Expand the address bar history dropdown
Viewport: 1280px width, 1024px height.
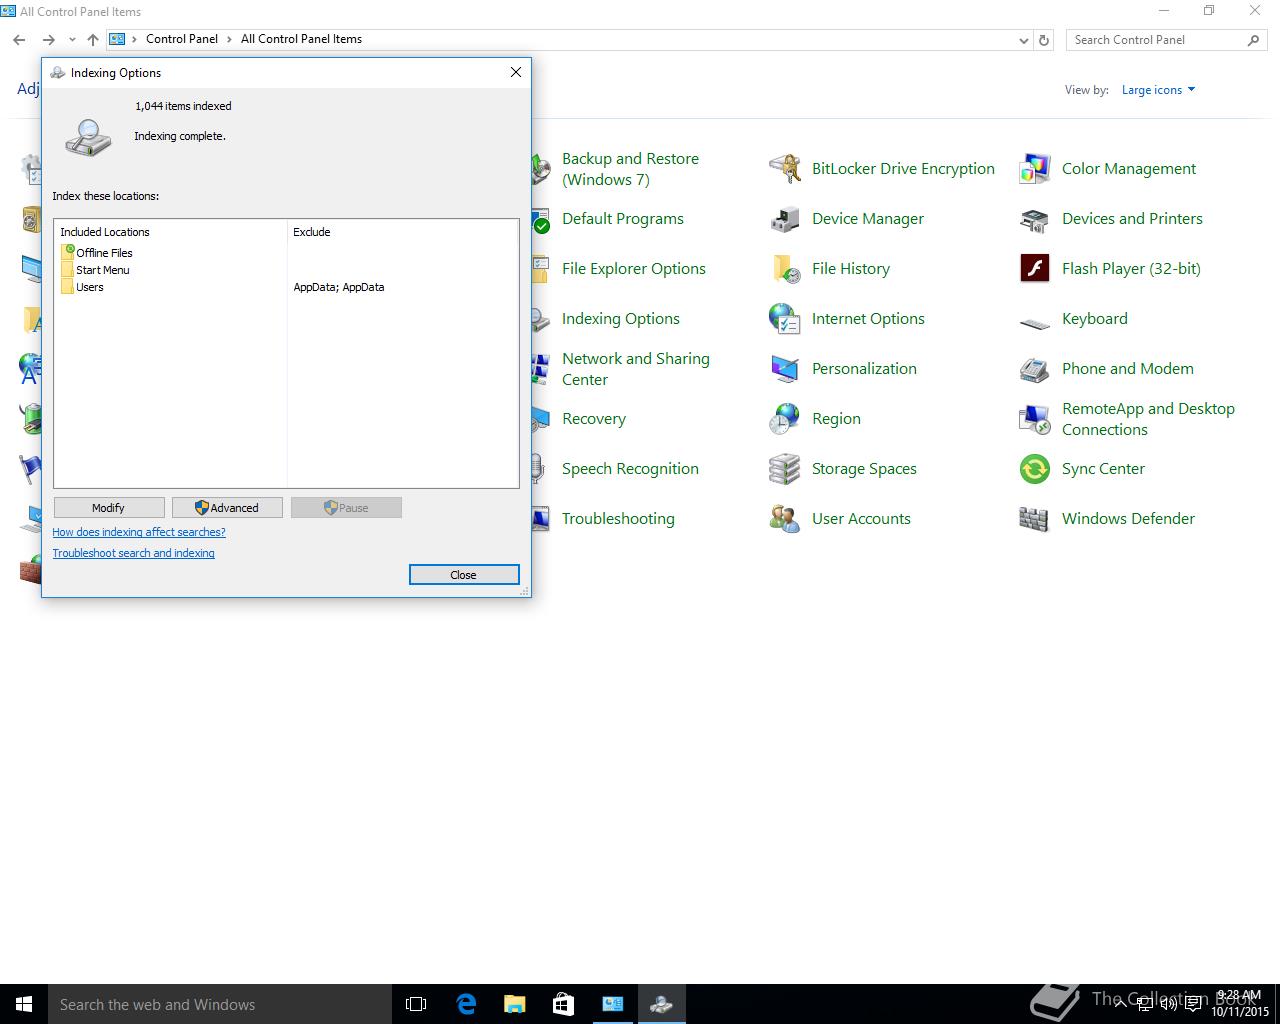(1023, 40)
